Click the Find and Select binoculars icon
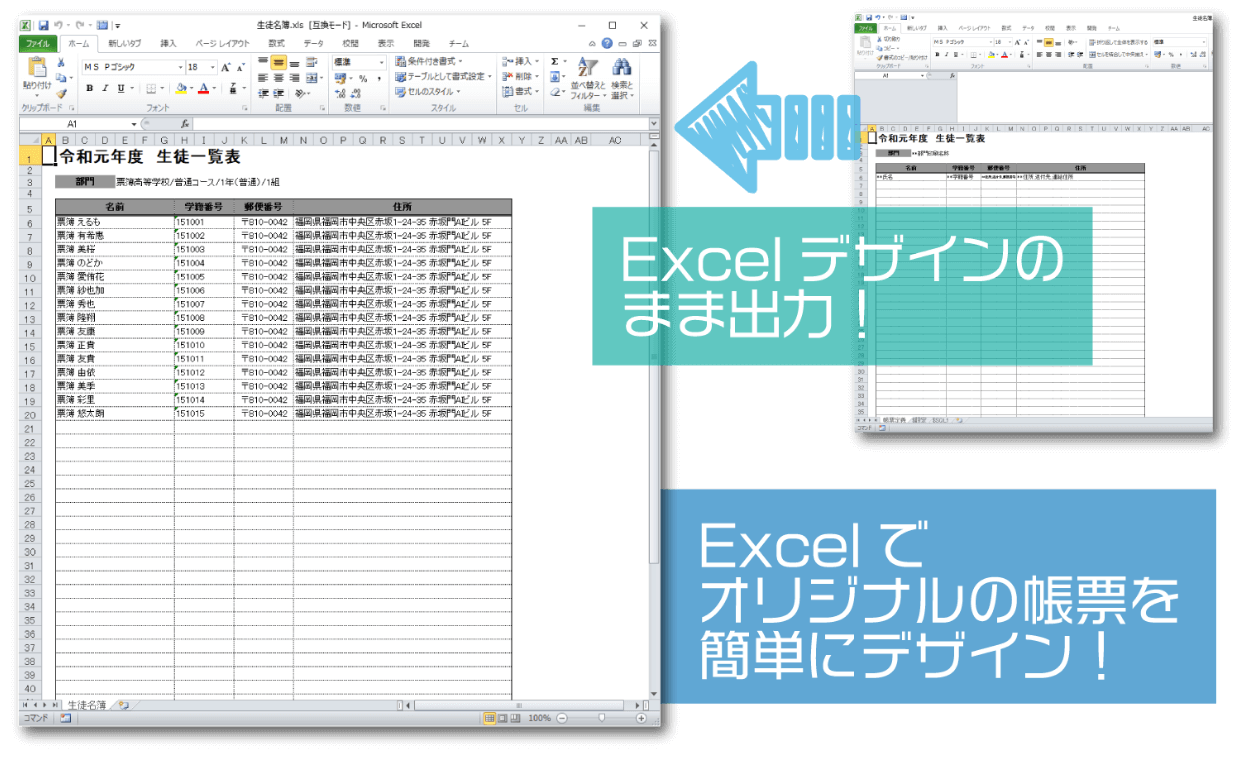The height and width of the screenshot is (760, 1240). coord(622,68)
